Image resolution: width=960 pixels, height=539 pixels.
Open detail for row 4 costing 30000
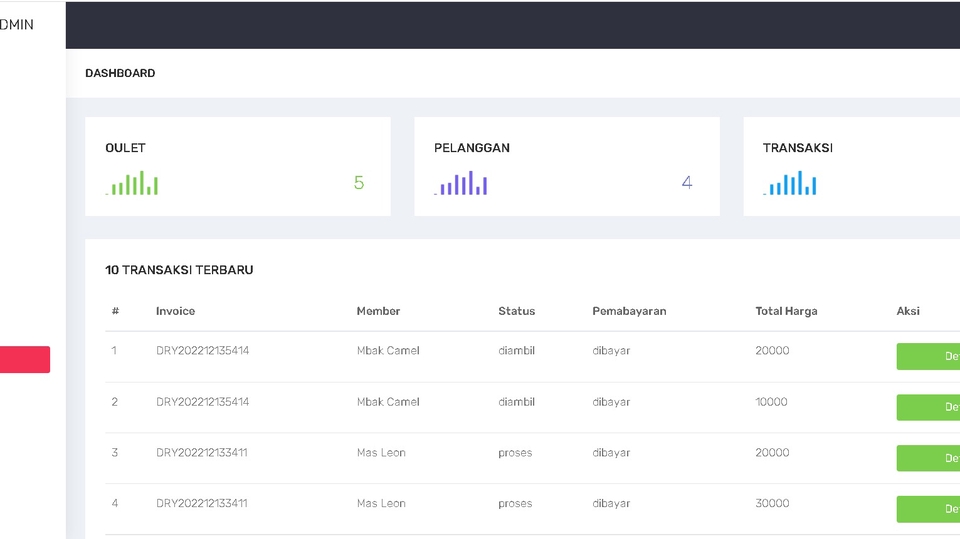[x=928, y=509]
